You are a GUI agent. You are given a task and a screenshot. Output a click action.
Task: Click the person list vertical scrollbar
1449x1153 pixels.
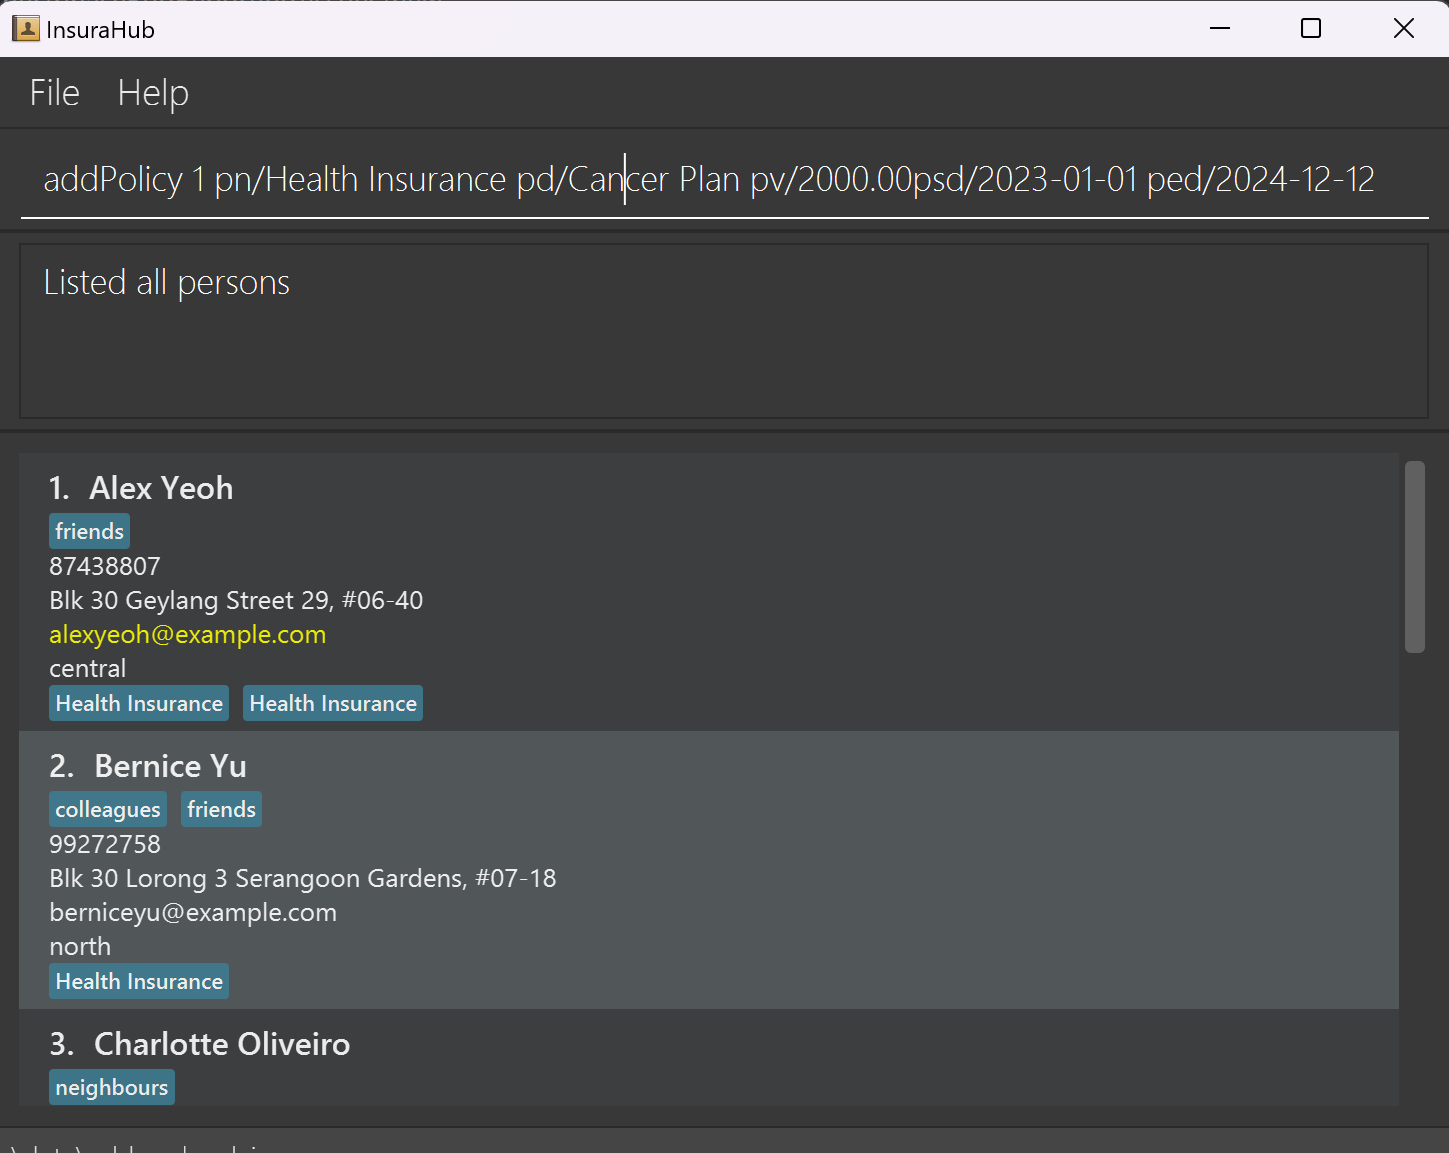click(x=1414, y=557)
